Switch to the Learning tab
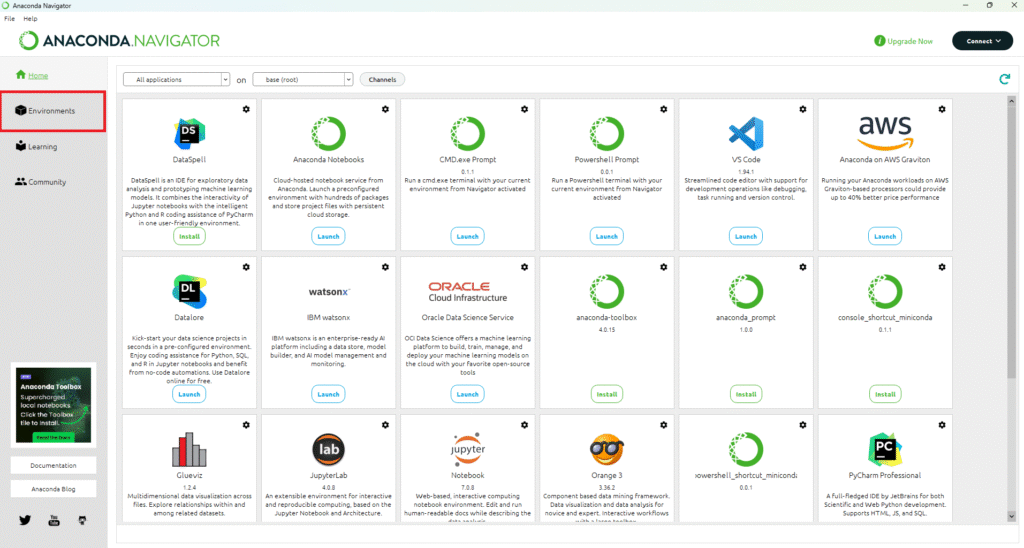This screenshot has width=1024, height=548. (37, 146)
